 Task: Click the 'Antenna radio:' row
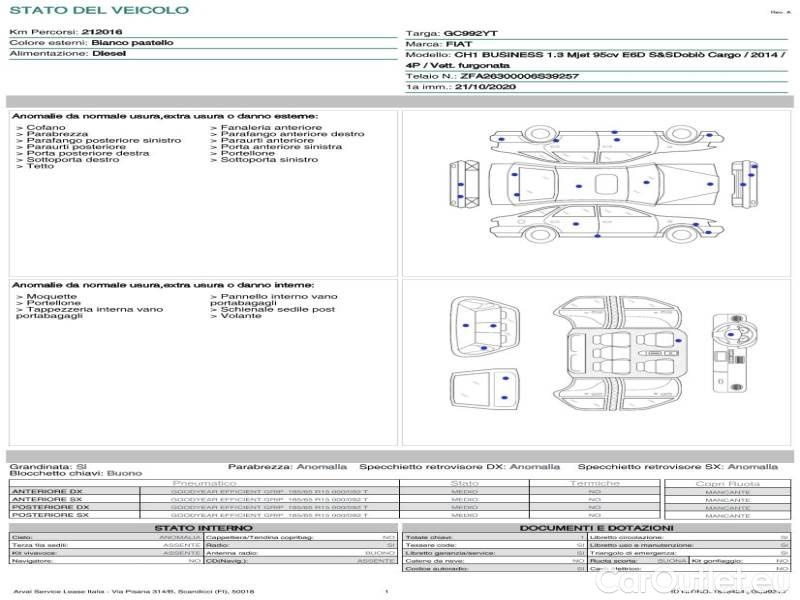[301, 553]
